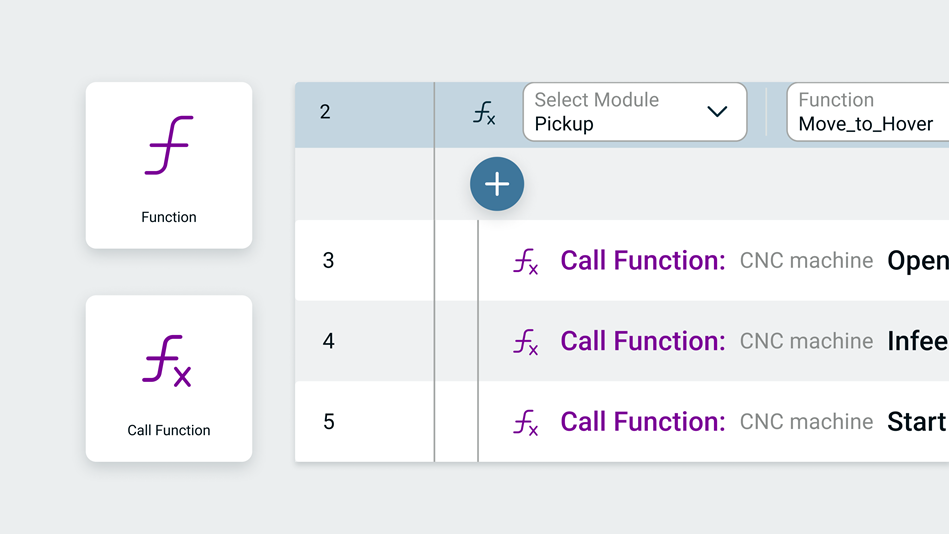Image resolution: width=950 pixels, height=534 pixels.
Task: Select row number 2
Action: coord(325,112)
